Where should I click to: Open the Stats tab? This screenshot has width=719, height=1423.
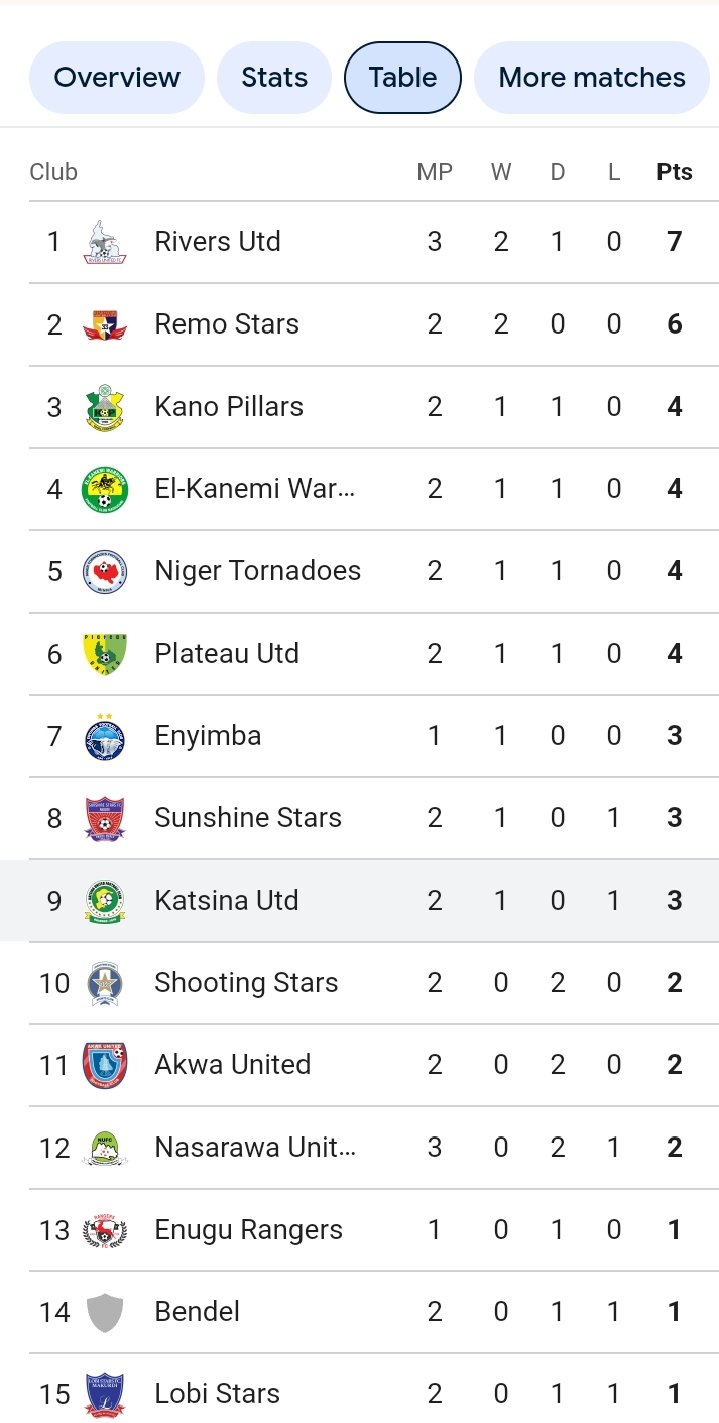(275, 78)
